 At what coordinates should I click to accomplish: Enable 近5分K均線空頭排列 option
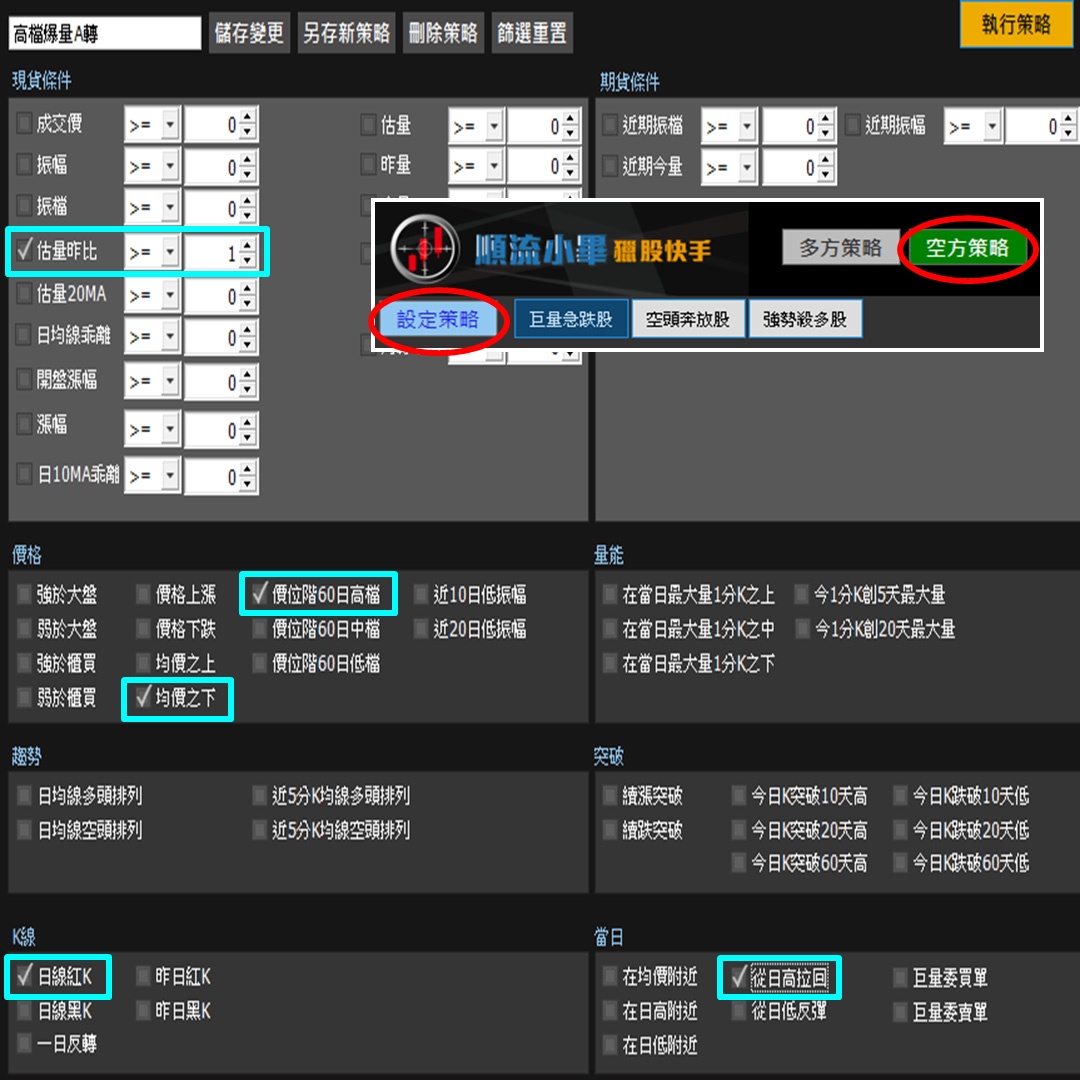tap(260, 830)
